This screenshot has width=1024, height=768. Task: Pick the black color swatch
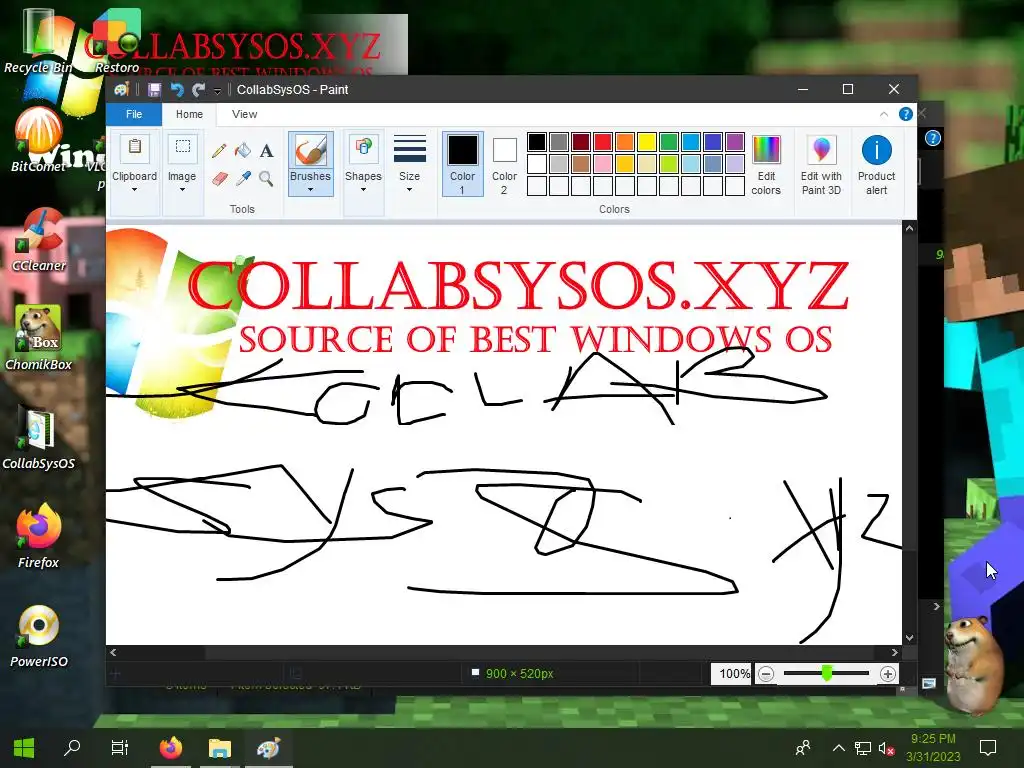537,142
